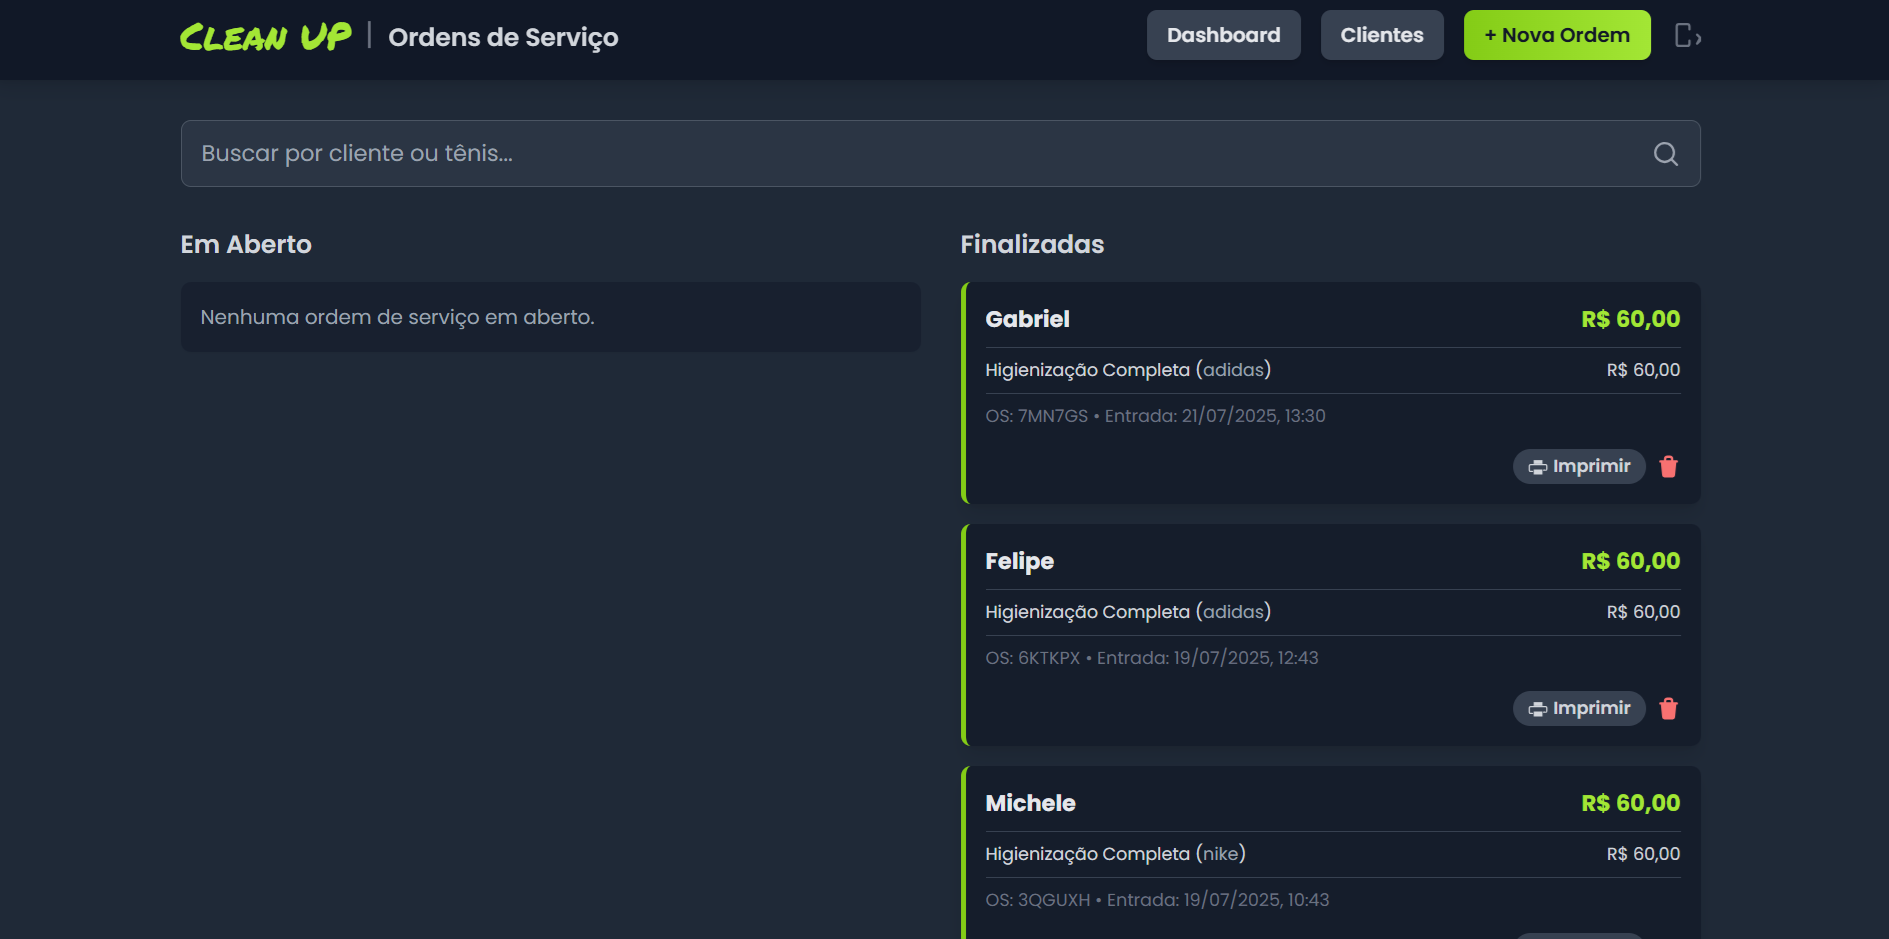
Task: Click OS code 7MN7GS entry line
Action: [1155, 416]
